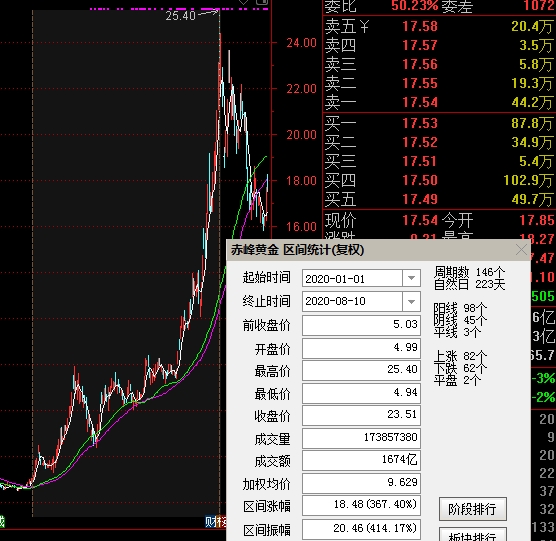Click the ¥ icon beside 卖五
Image resolution: width=556 pixels, height=541 pixels.
click(x=364, y=26)
